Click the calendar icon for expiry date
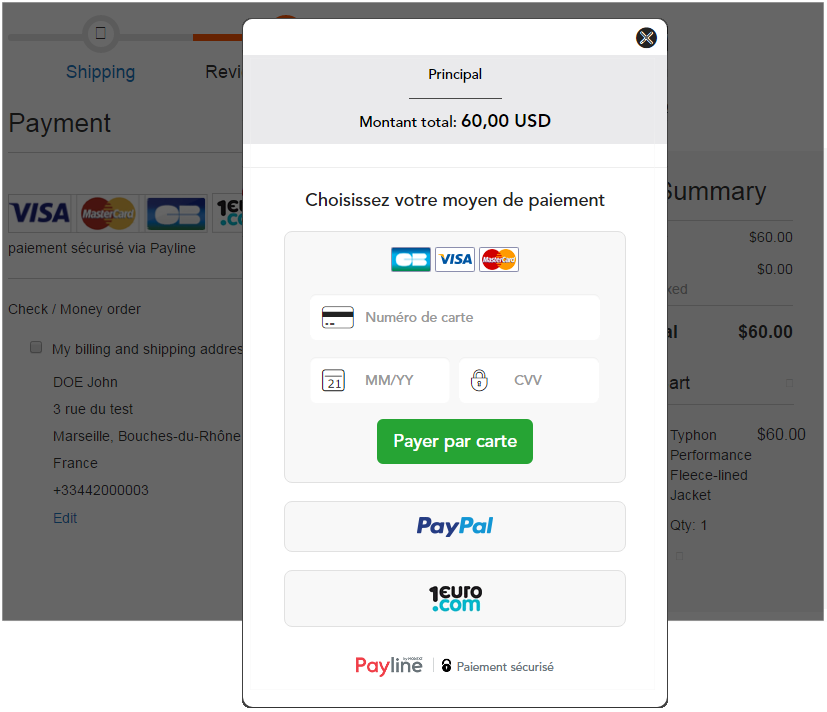The height and width of the screenshot is (712, 827). tap(333, 380)
